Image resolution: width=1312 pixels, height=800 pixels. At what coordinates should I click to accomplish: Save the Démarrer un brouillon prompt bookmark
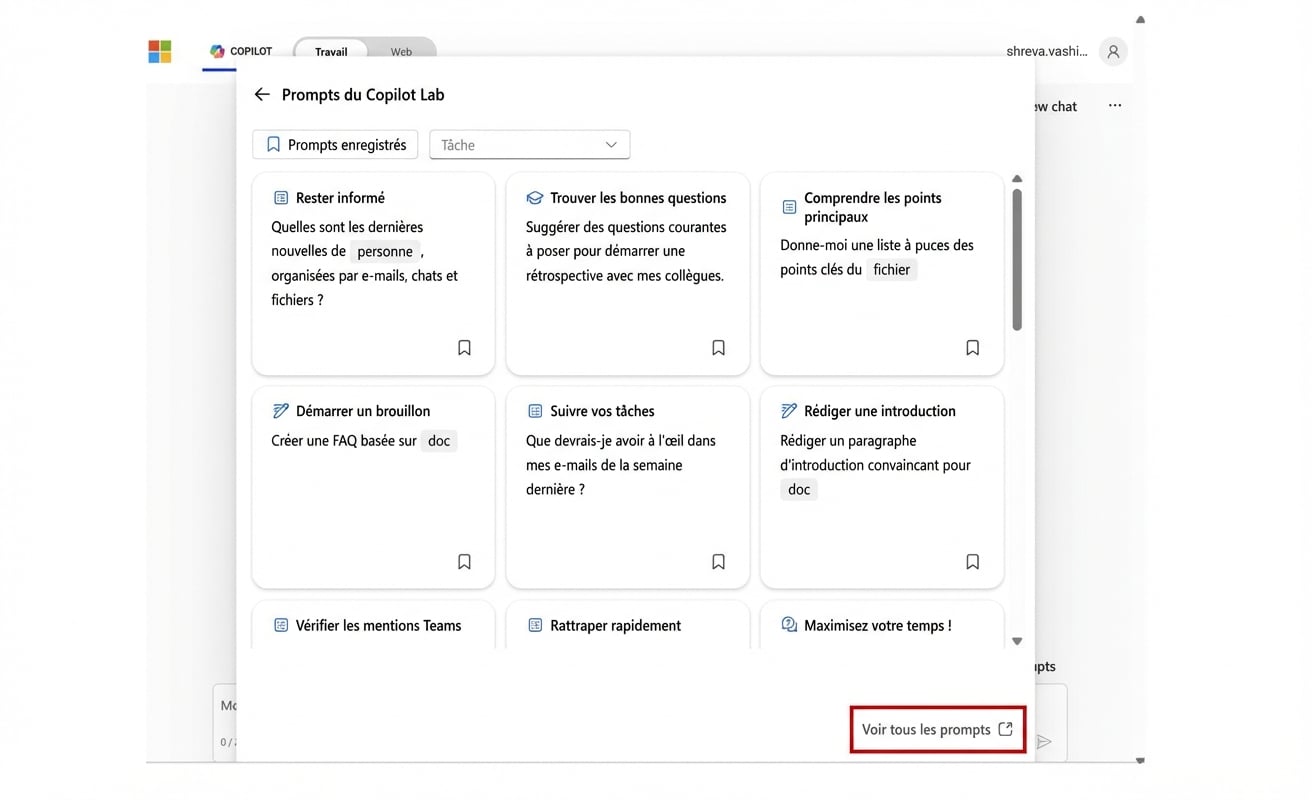click(x=464, y=562)
